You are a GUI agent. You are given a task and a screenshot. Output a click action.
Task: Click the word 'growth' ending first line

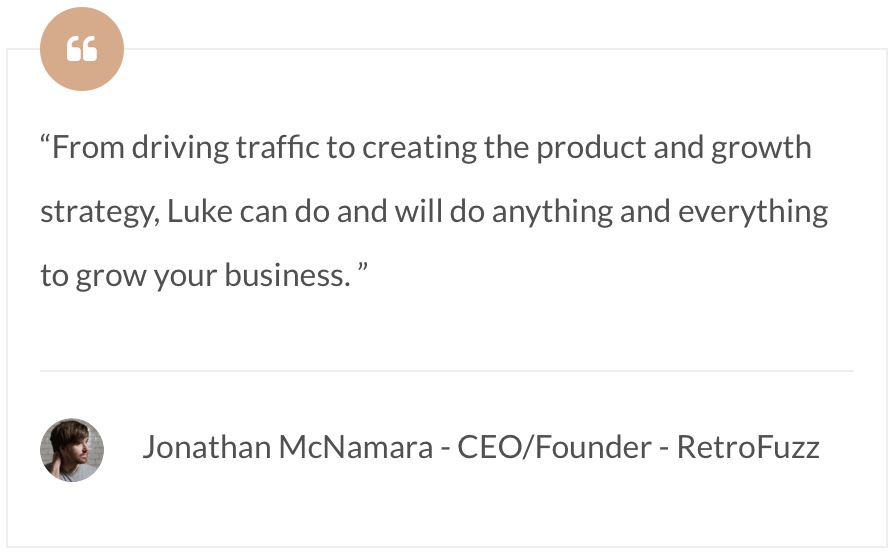(x=761, y=149)
